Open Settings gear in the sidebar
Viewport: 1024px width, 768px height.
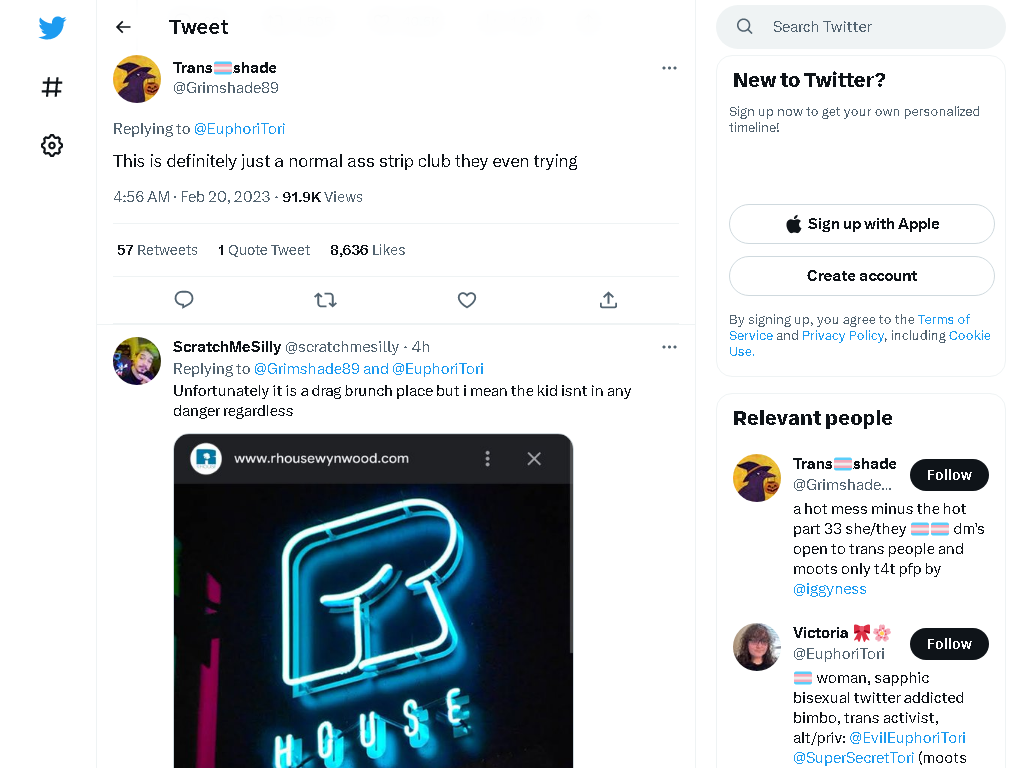tap(52, 145)
